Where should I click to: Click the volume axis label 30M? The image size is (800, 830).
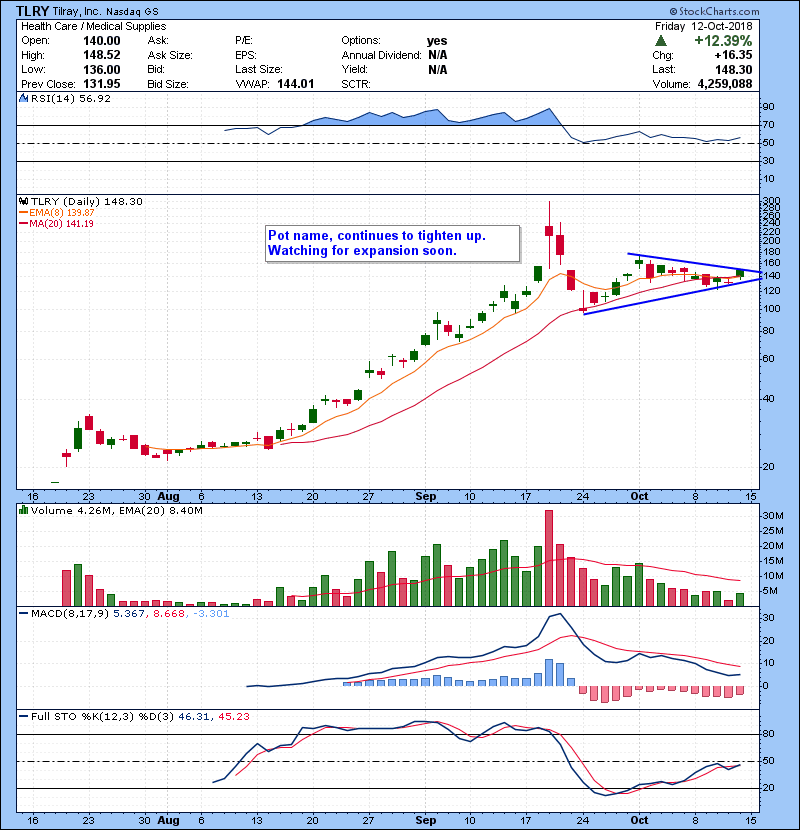click(x=772, y=516)
